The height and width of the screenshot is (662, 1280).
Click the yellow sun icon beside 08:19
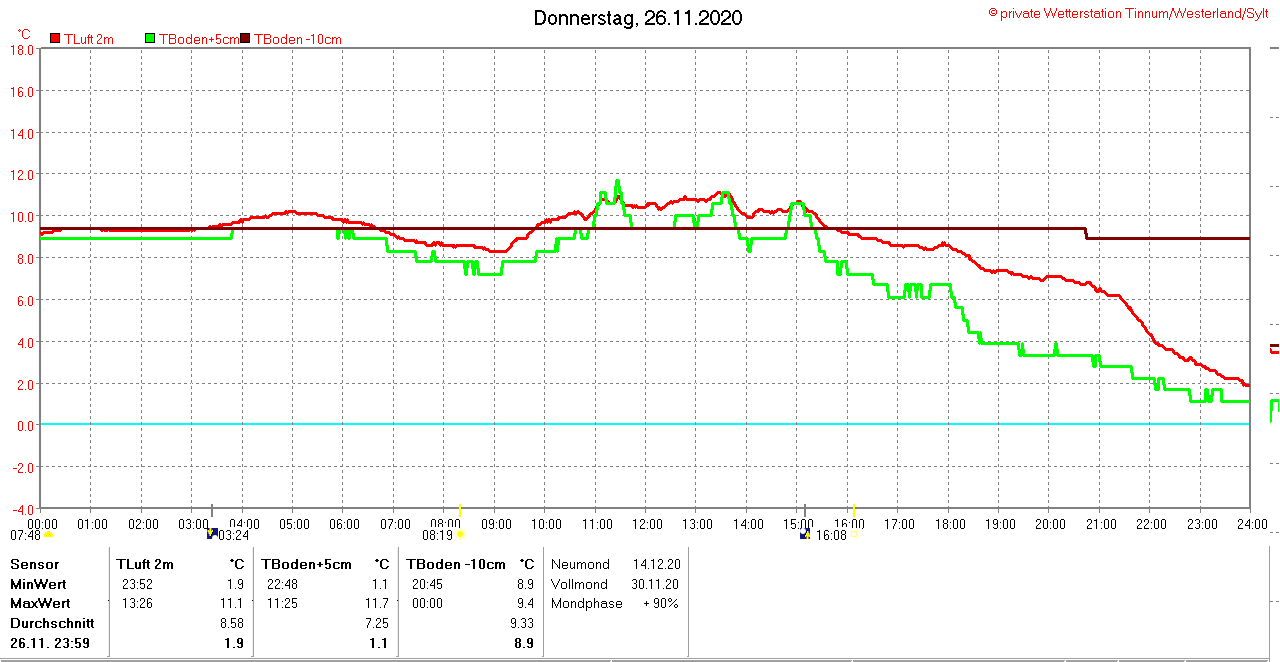460,535
